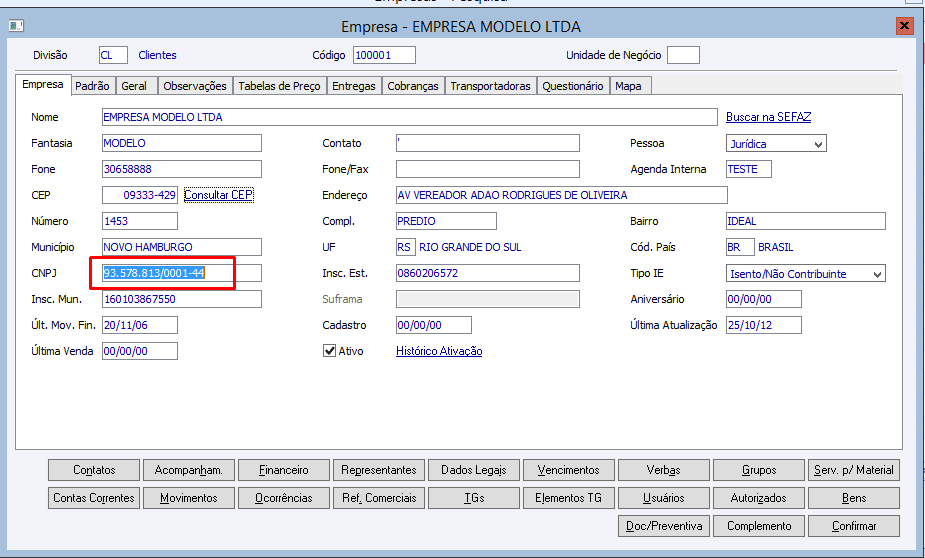Click the window system icon in title bar
This screenshot has height=558, width=925.
click(16, 26)
